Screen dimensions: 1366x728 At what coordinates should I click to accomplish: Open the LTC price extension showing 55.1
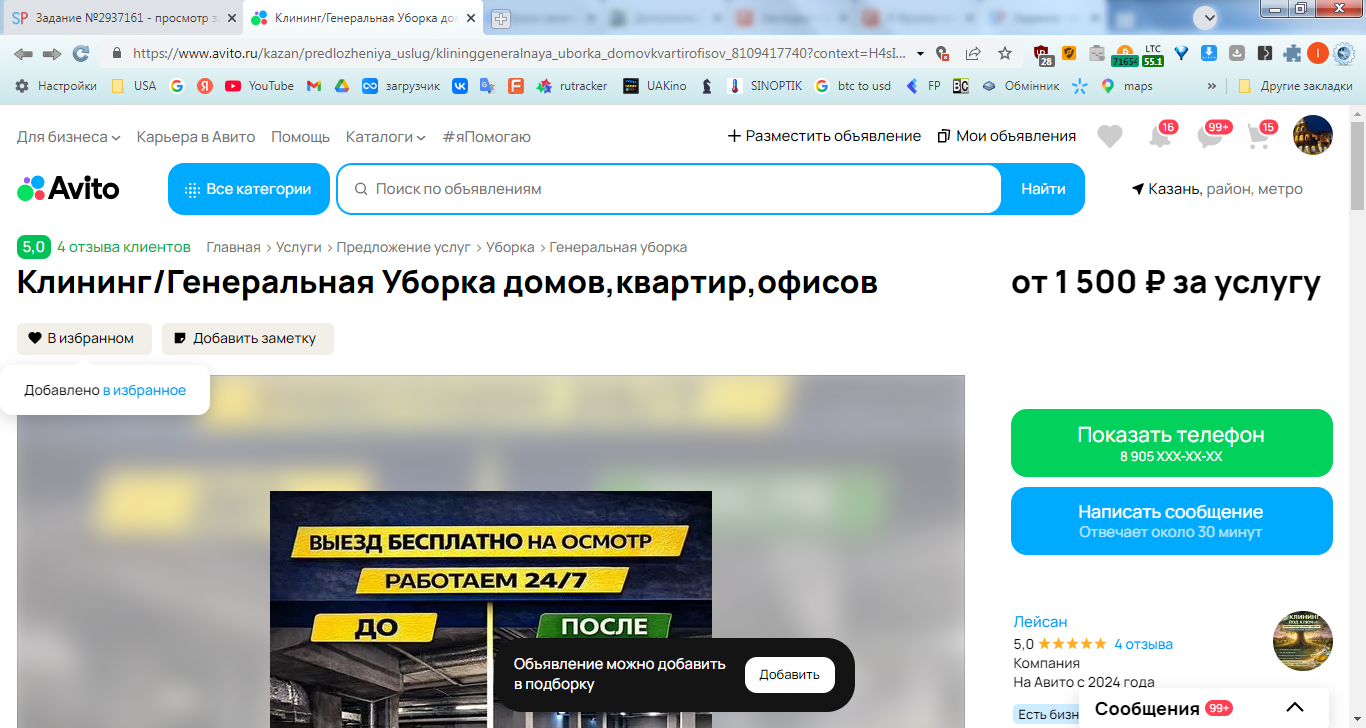[1153, 54]
